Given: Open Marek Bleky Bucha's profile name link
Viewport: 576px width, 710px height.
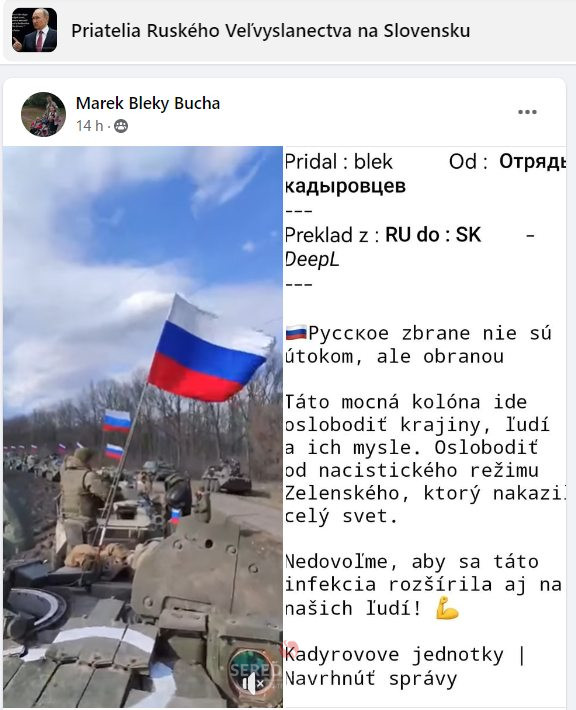Looking at the screenshot, I should coord(148,103).
